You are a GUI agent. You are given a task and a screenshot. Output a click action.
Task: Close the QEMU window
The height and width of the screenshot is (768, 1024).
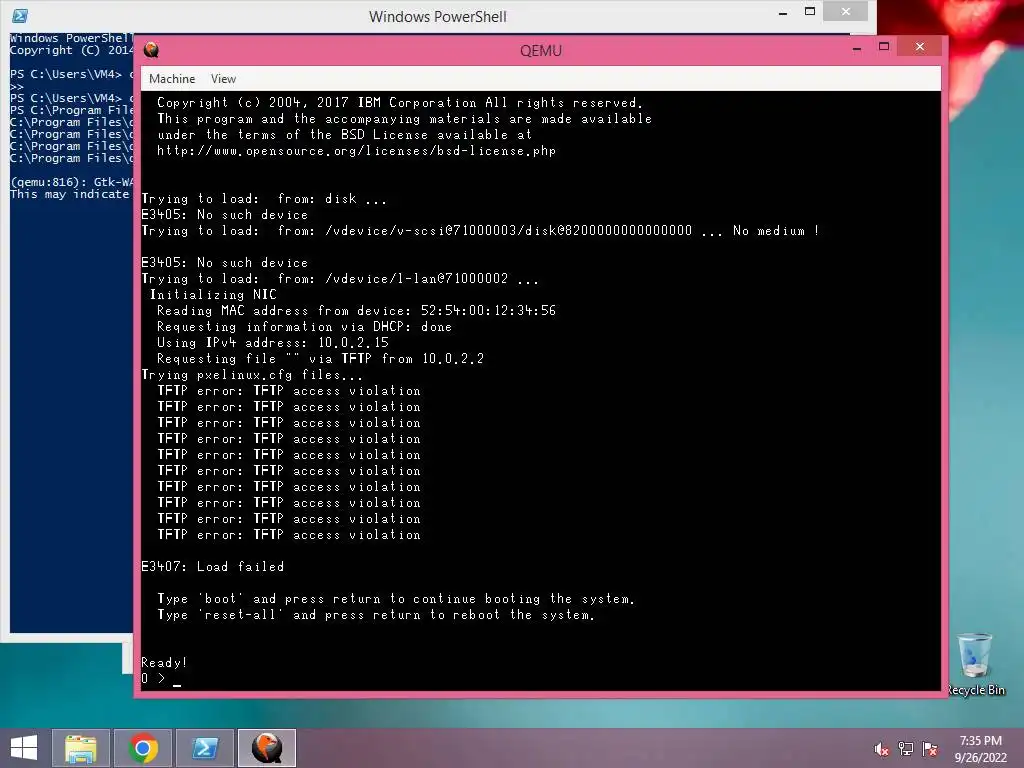pos(920,46)
